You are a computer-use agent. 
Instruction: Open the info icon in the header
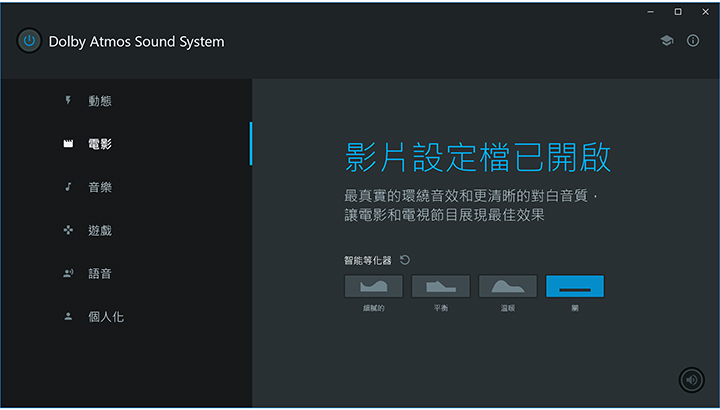click(693, 41)
